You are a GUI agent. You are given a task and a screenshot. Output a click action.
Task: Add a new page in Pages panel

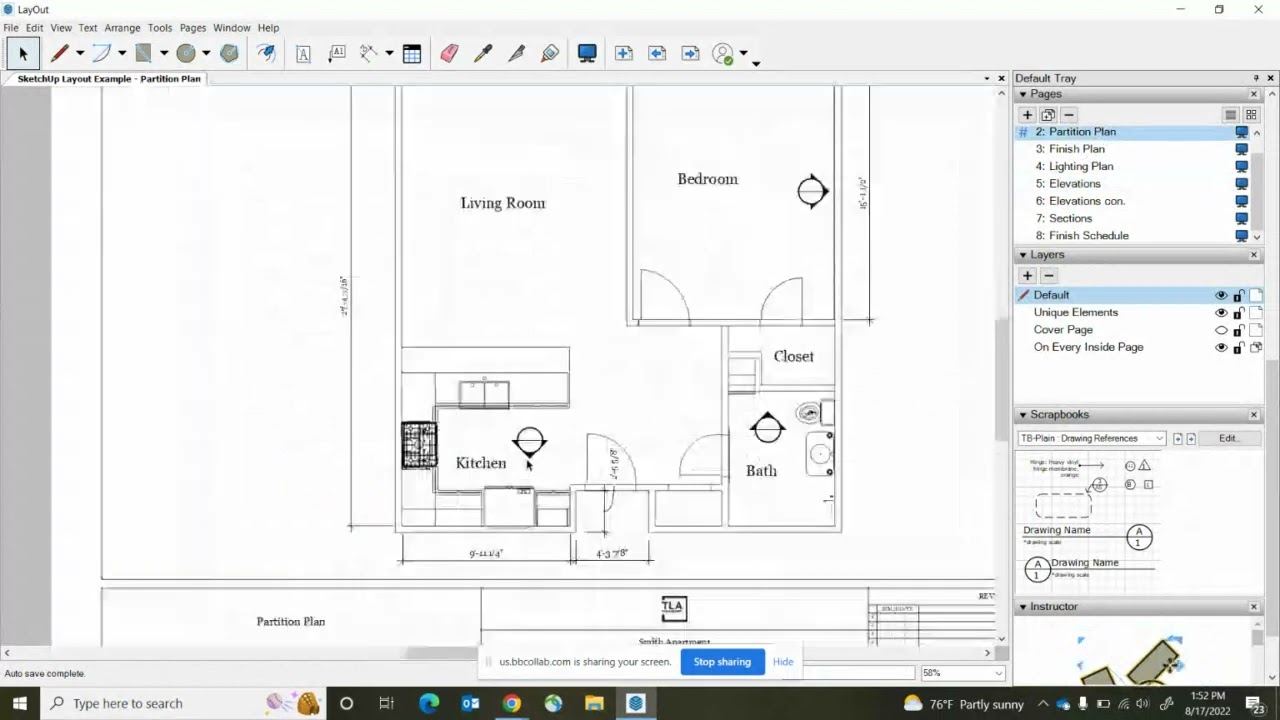(1027, 115)
